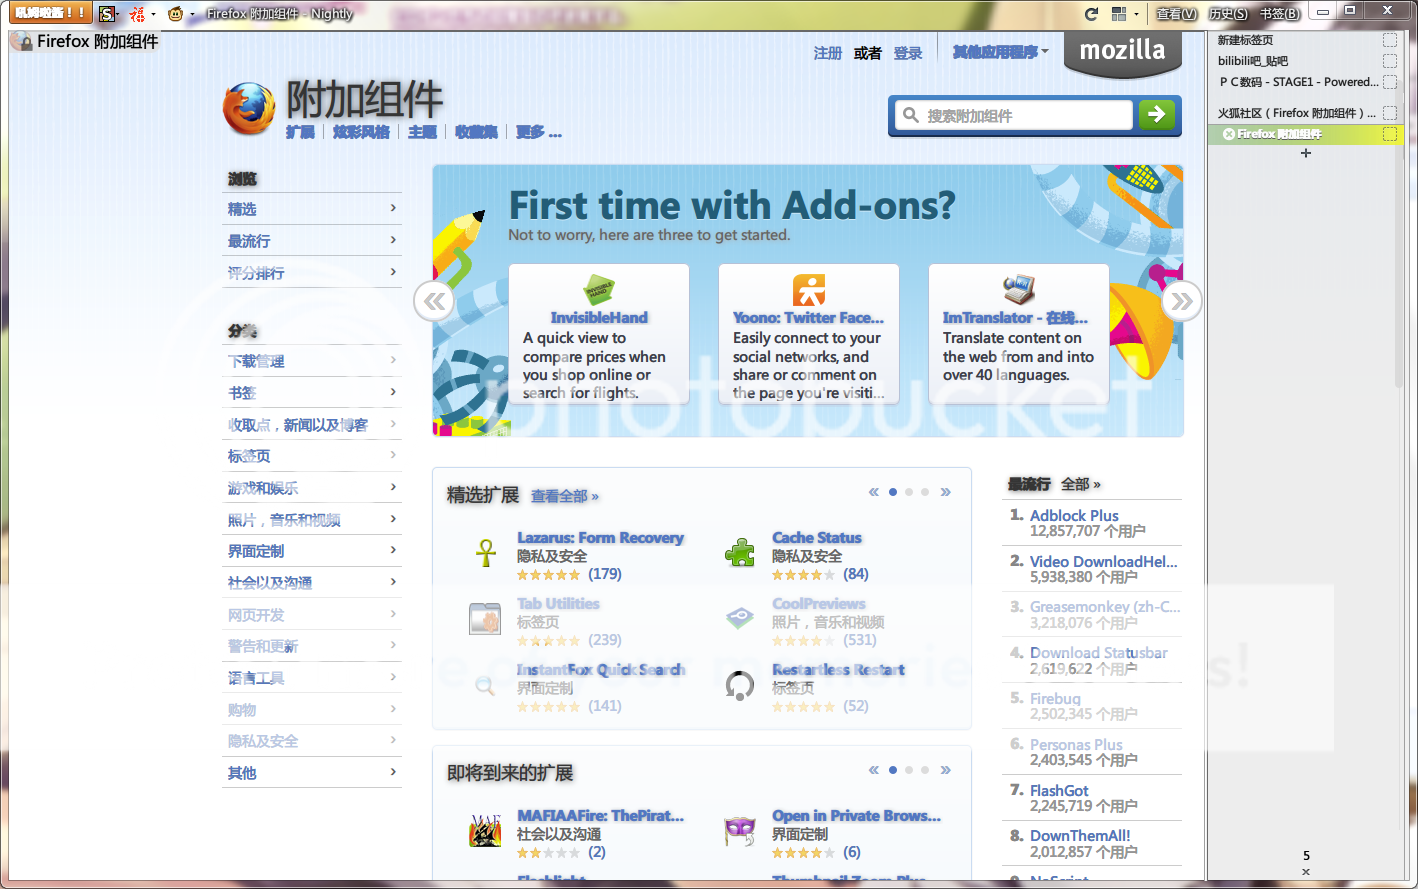
Task: Open the Adblock Plus popular entry
Action: coord(1074,515)
